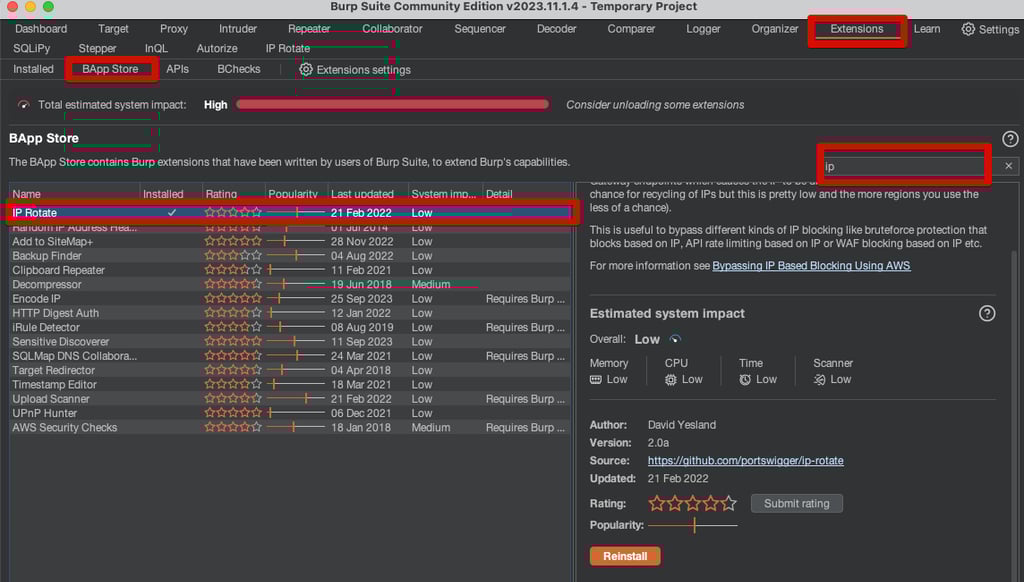1024x582 pixels.
Task: Click the Scanner impact icon
Action: click(820, 380)
